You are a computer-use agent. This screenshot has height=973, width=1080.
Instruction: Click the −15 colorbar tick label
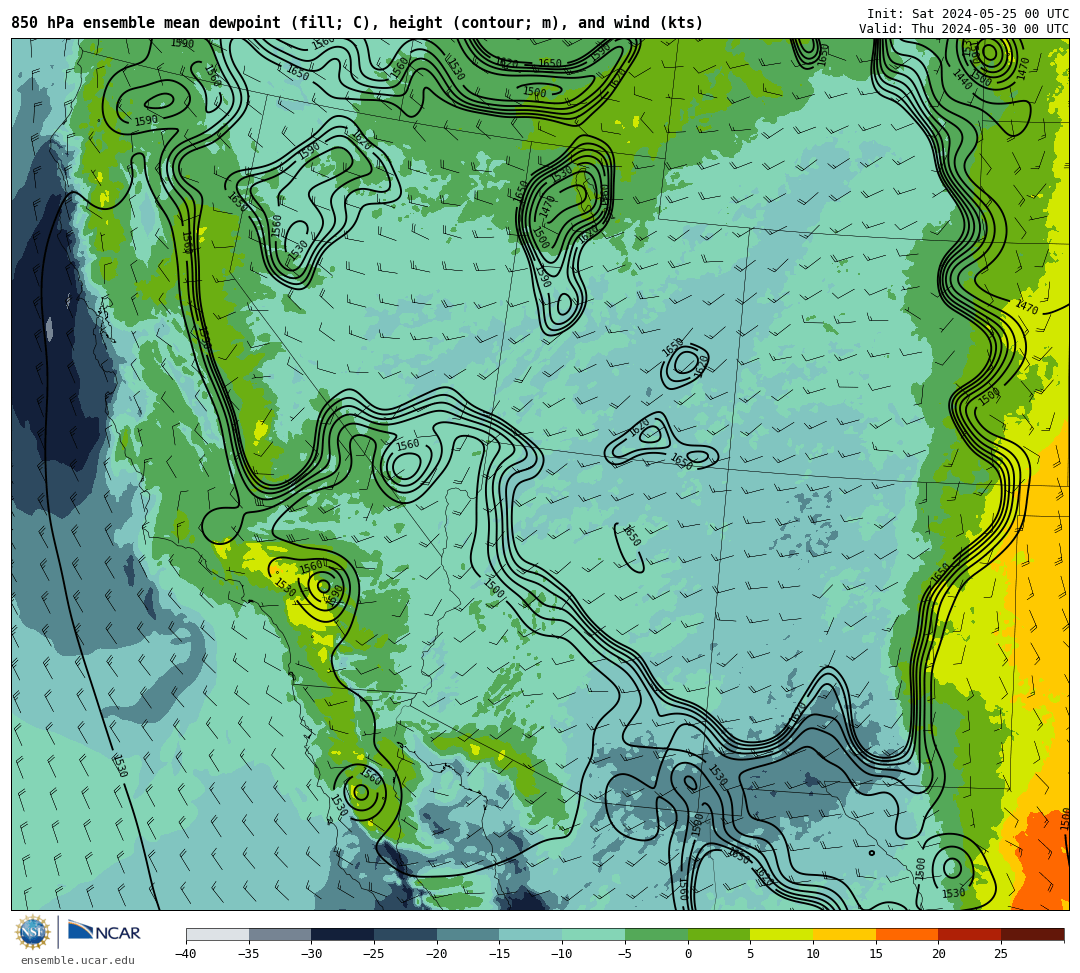tap(499, 954)
